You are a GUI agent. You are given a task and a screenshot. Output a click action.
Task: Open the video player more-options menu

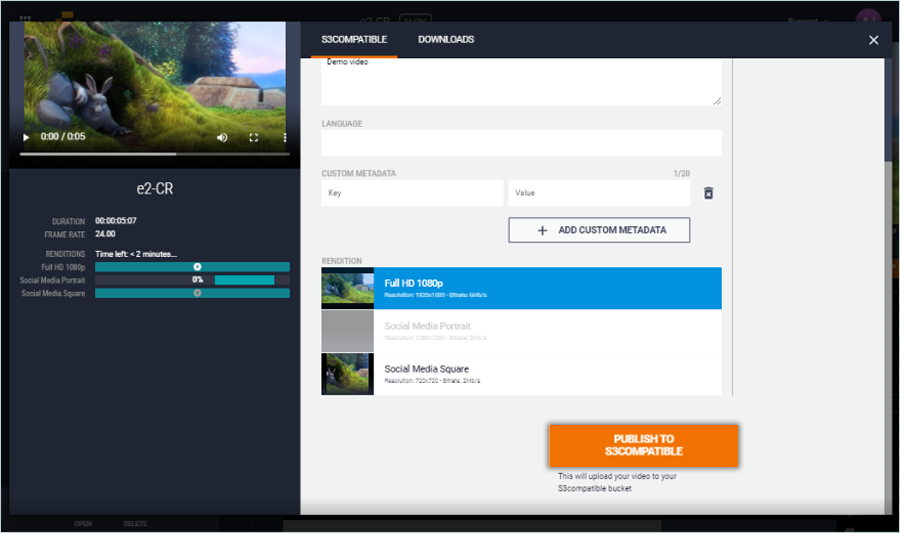[285, 137]
